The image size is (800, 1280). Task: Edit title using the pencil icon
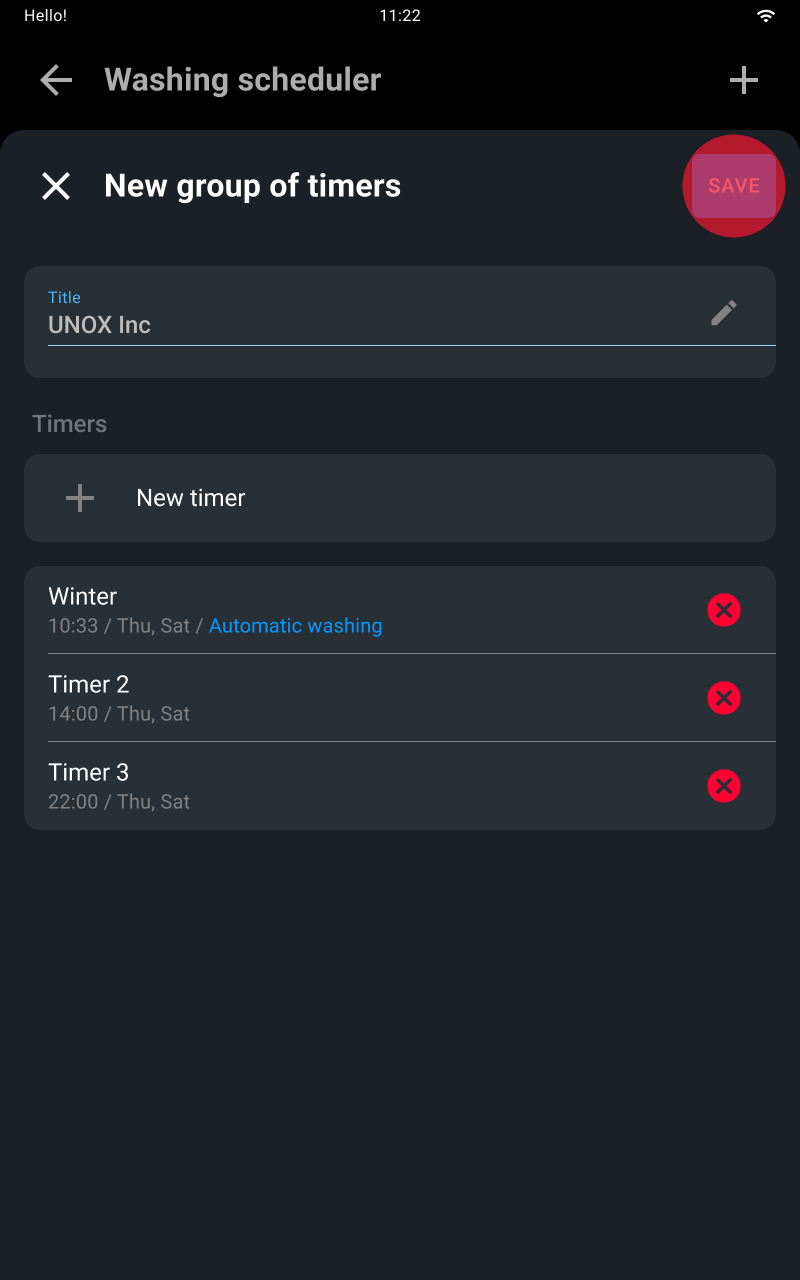tap(724, 313)
